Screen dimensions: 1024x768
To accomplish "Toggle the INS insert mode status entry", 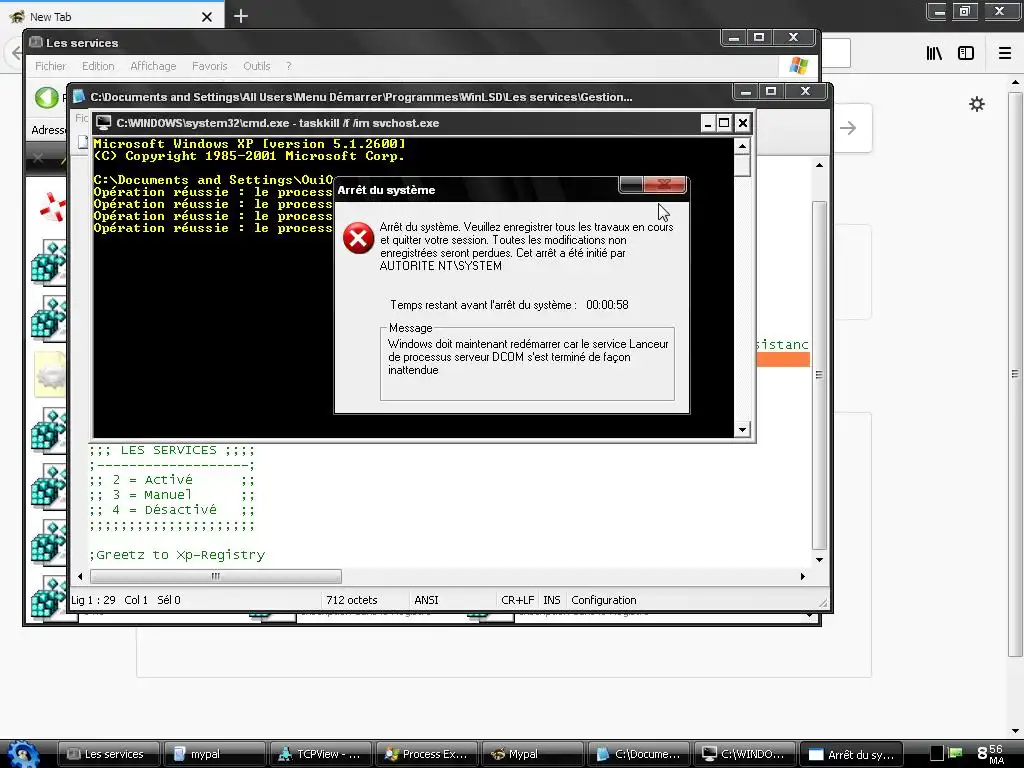I will coord(552,600).
